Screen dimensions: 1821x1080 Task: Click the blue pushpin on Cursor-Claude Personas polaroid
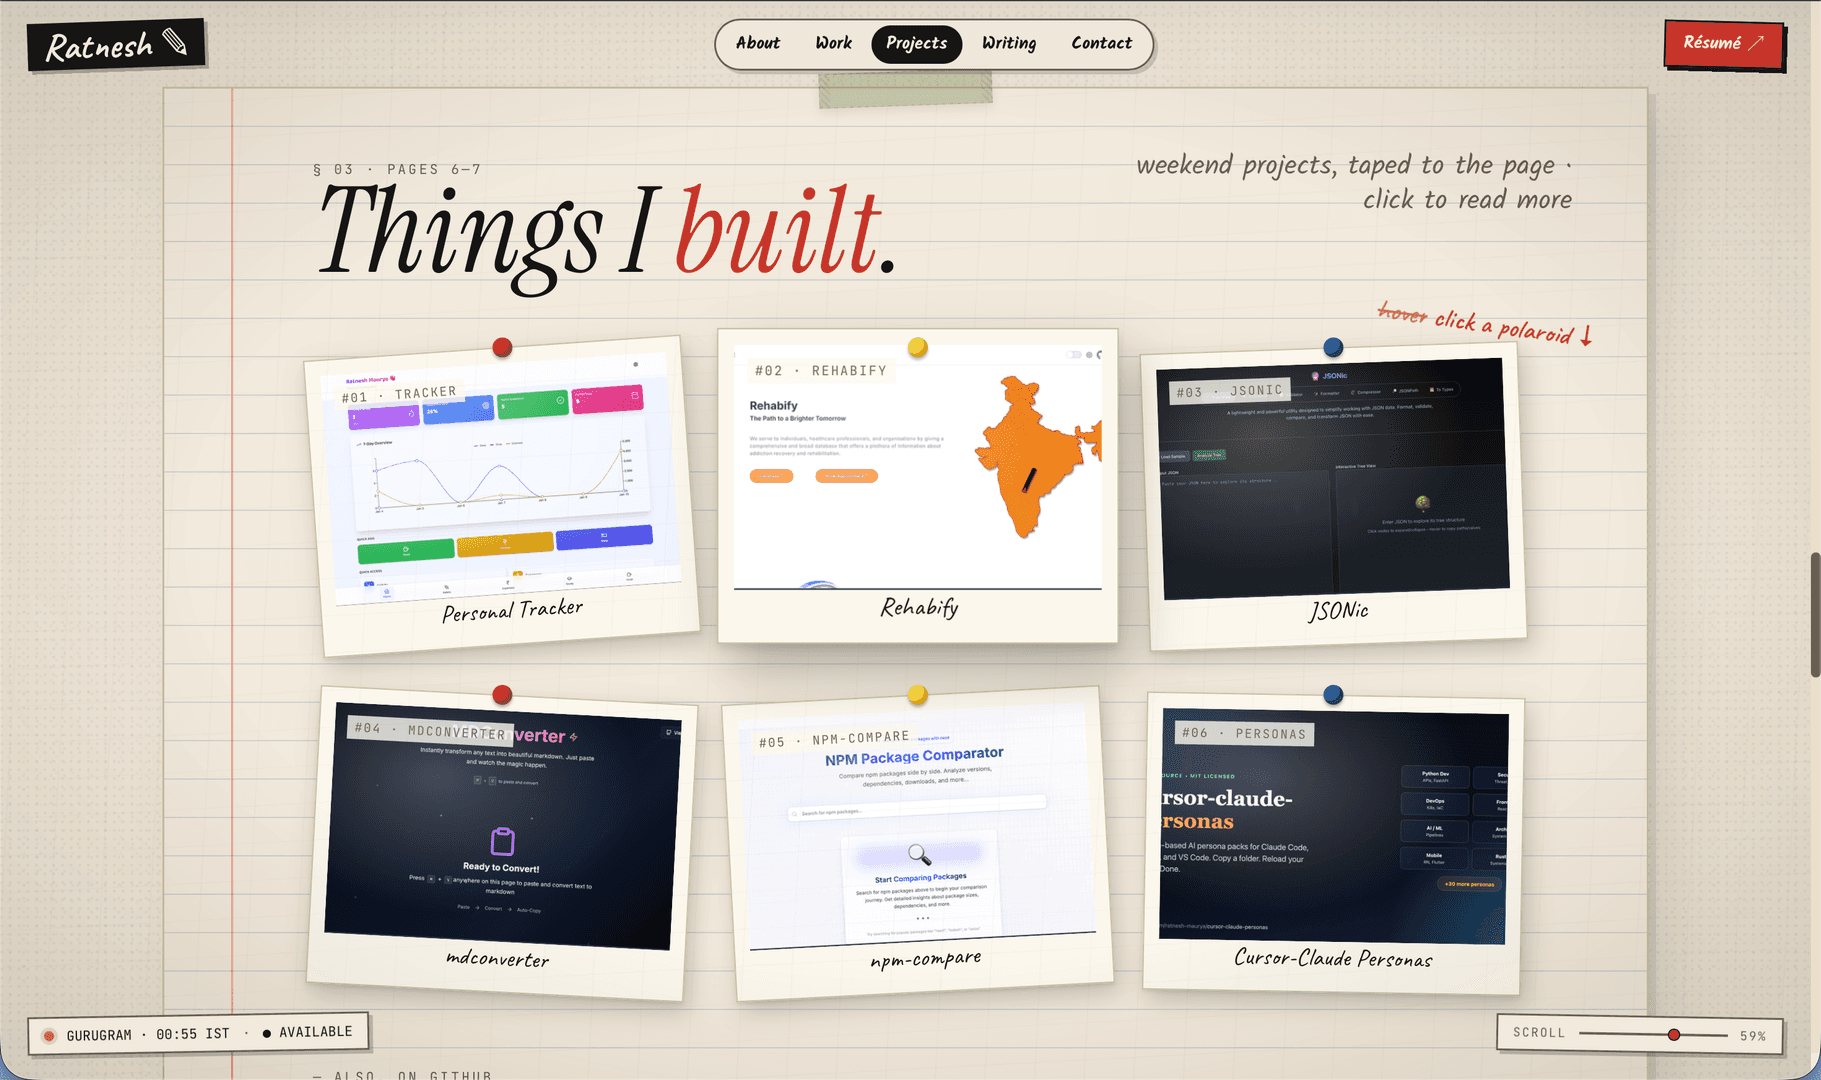(x=1333, y=694)
